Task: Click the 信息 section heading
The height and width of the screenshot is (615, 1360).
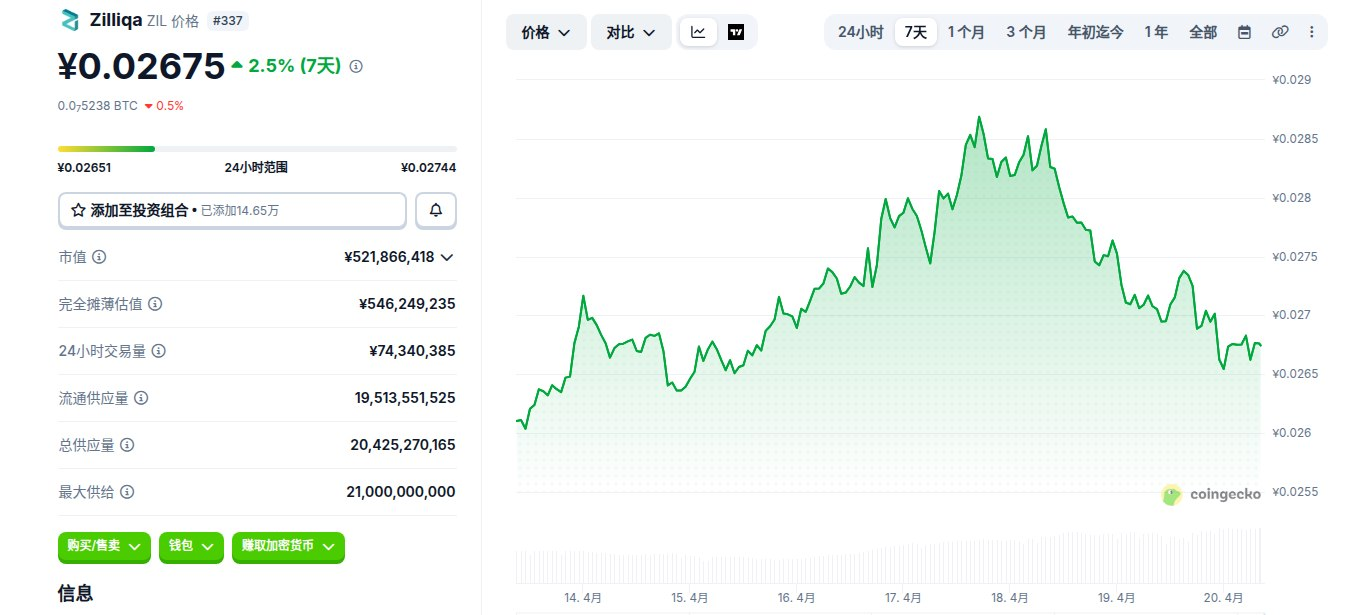Action: tap(76, 593)
